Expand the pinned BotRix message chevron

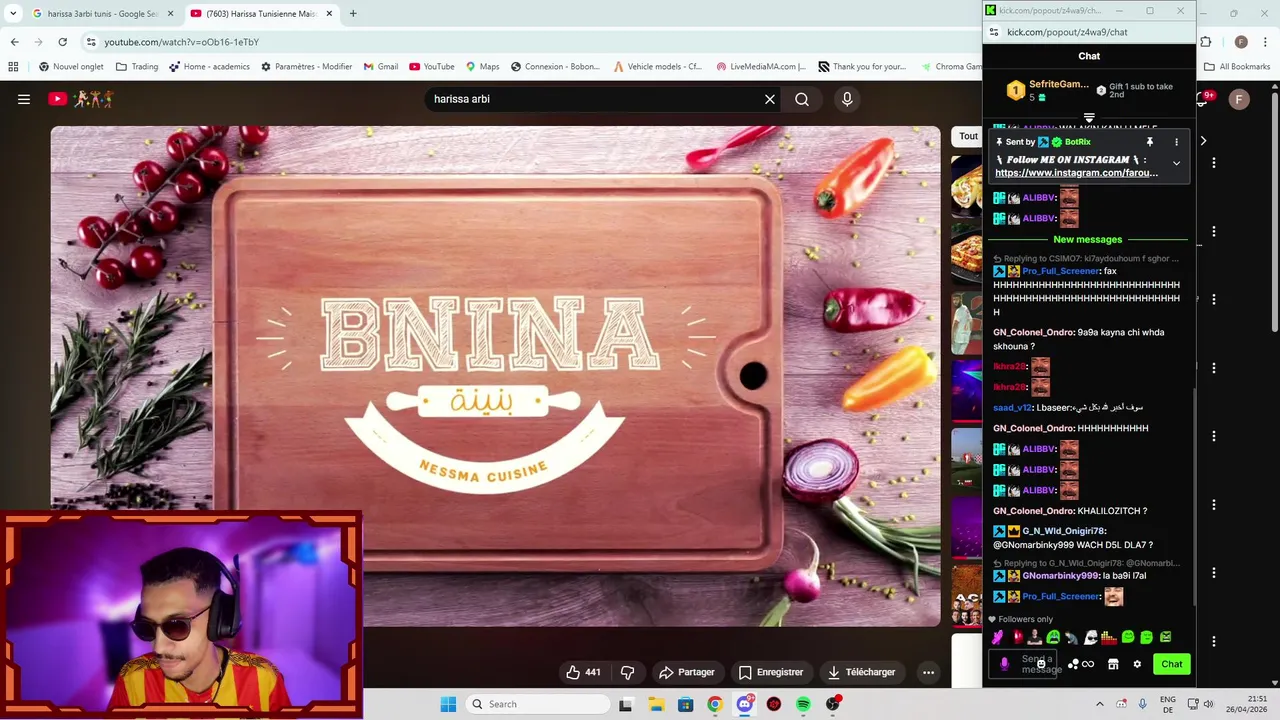click(x=1176, y=163)
